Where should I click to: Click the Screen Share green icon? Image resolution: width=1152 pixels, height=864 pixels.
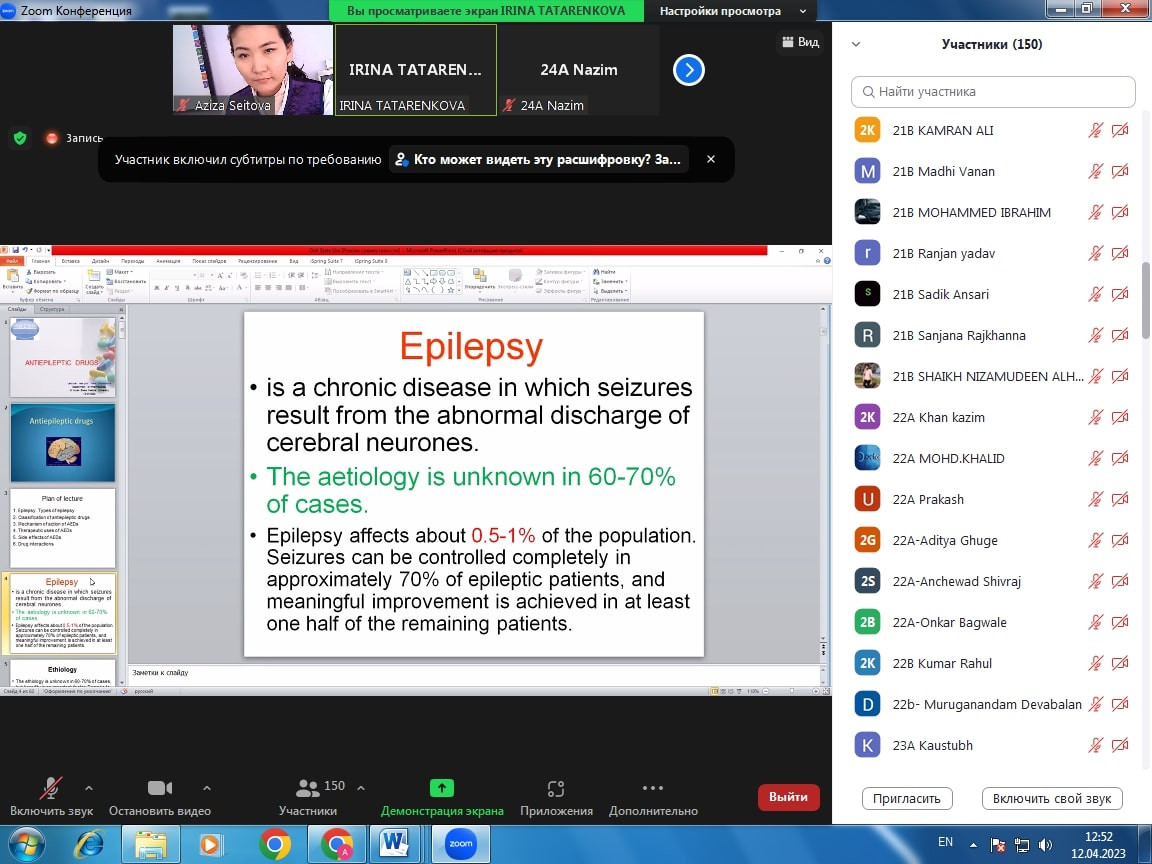coord(441,788)
